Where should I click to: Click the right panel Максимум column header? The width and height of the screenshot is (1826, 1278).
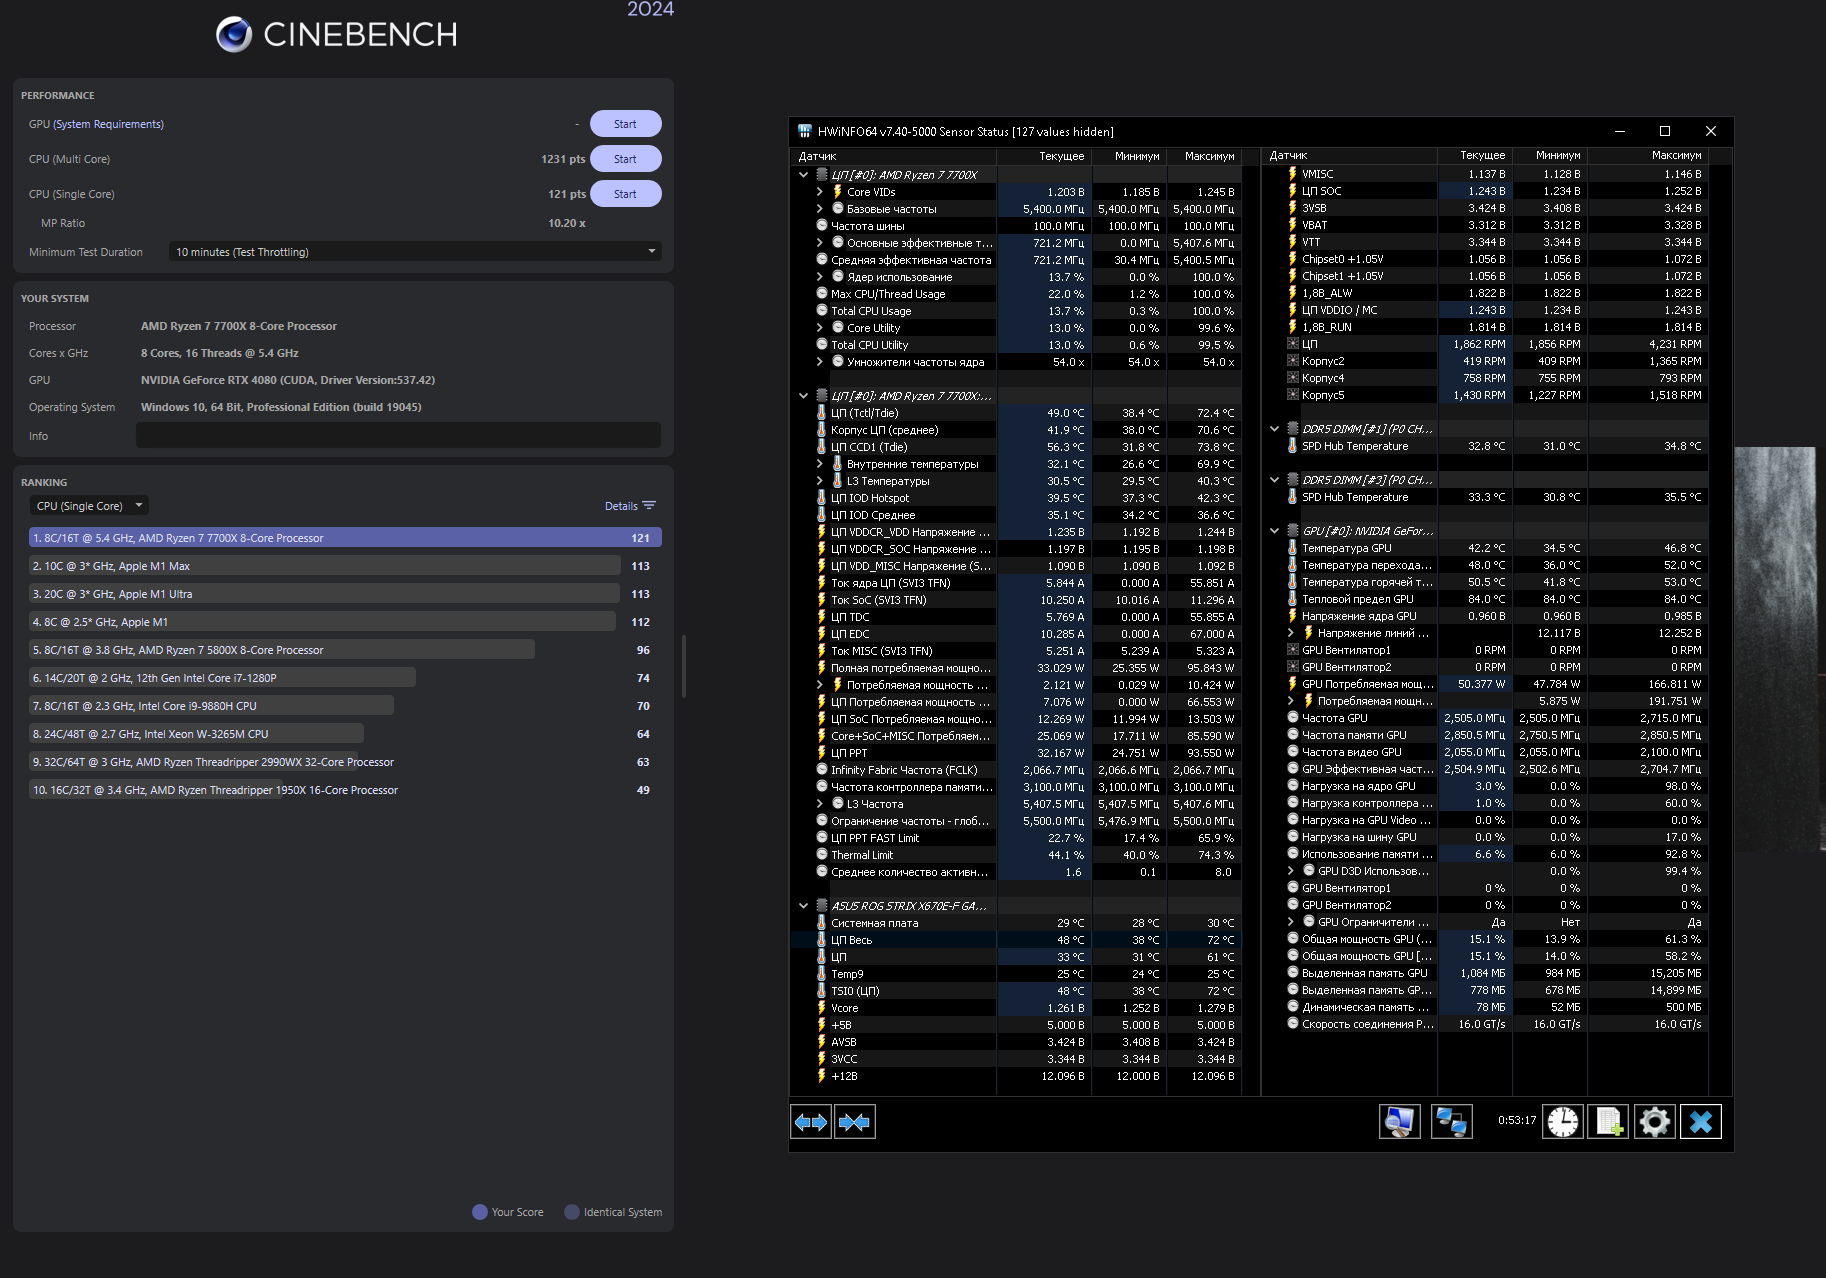click(1648, 156)
